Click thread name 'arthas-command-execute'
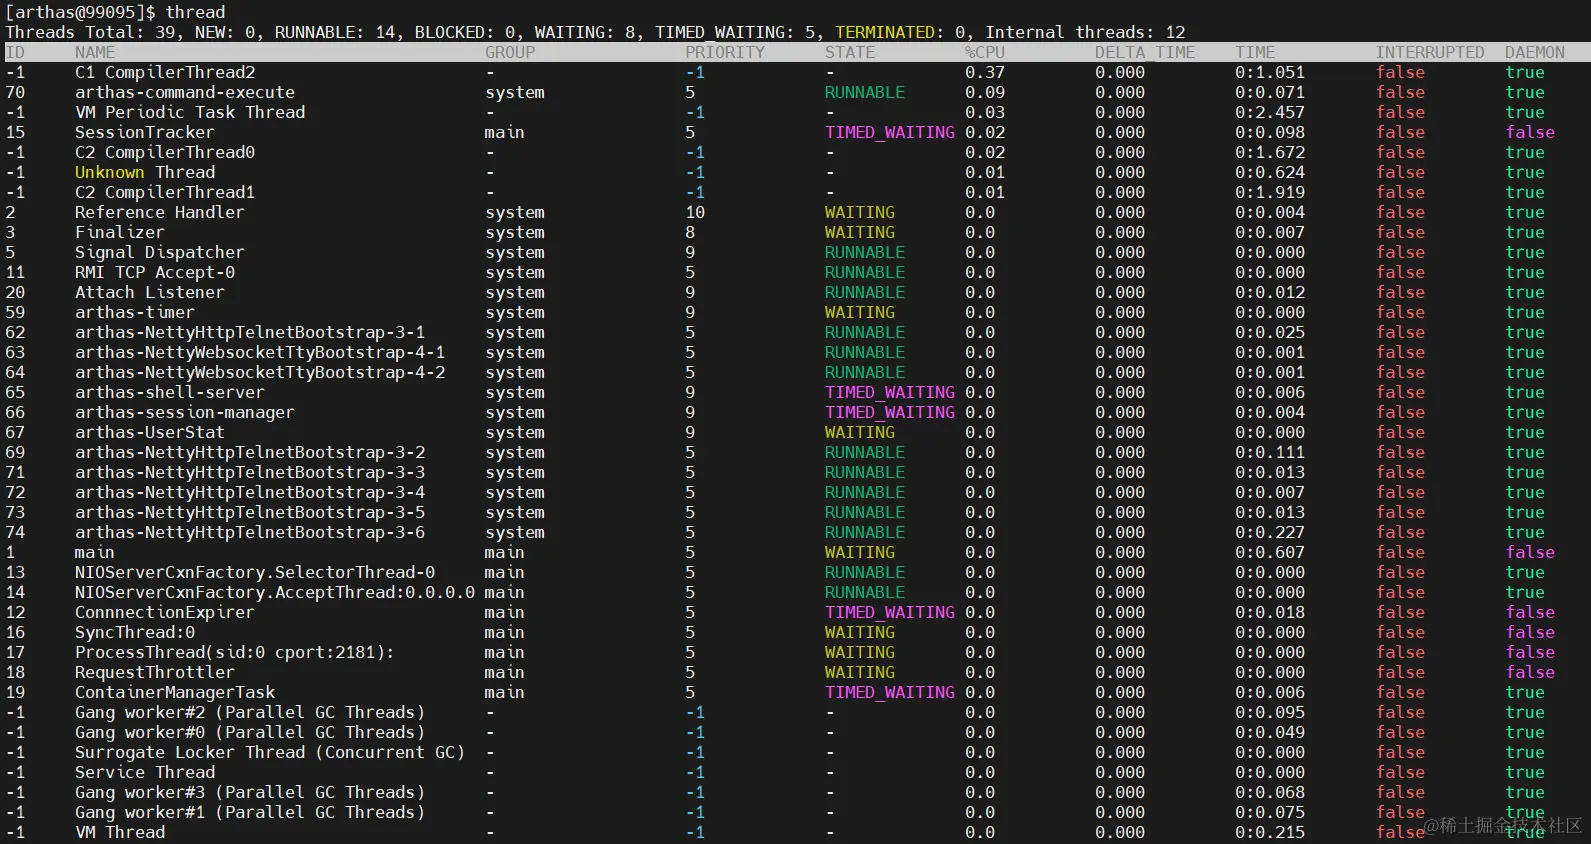The width and height of the screenshot is (1591, 844). pos(185,92)
